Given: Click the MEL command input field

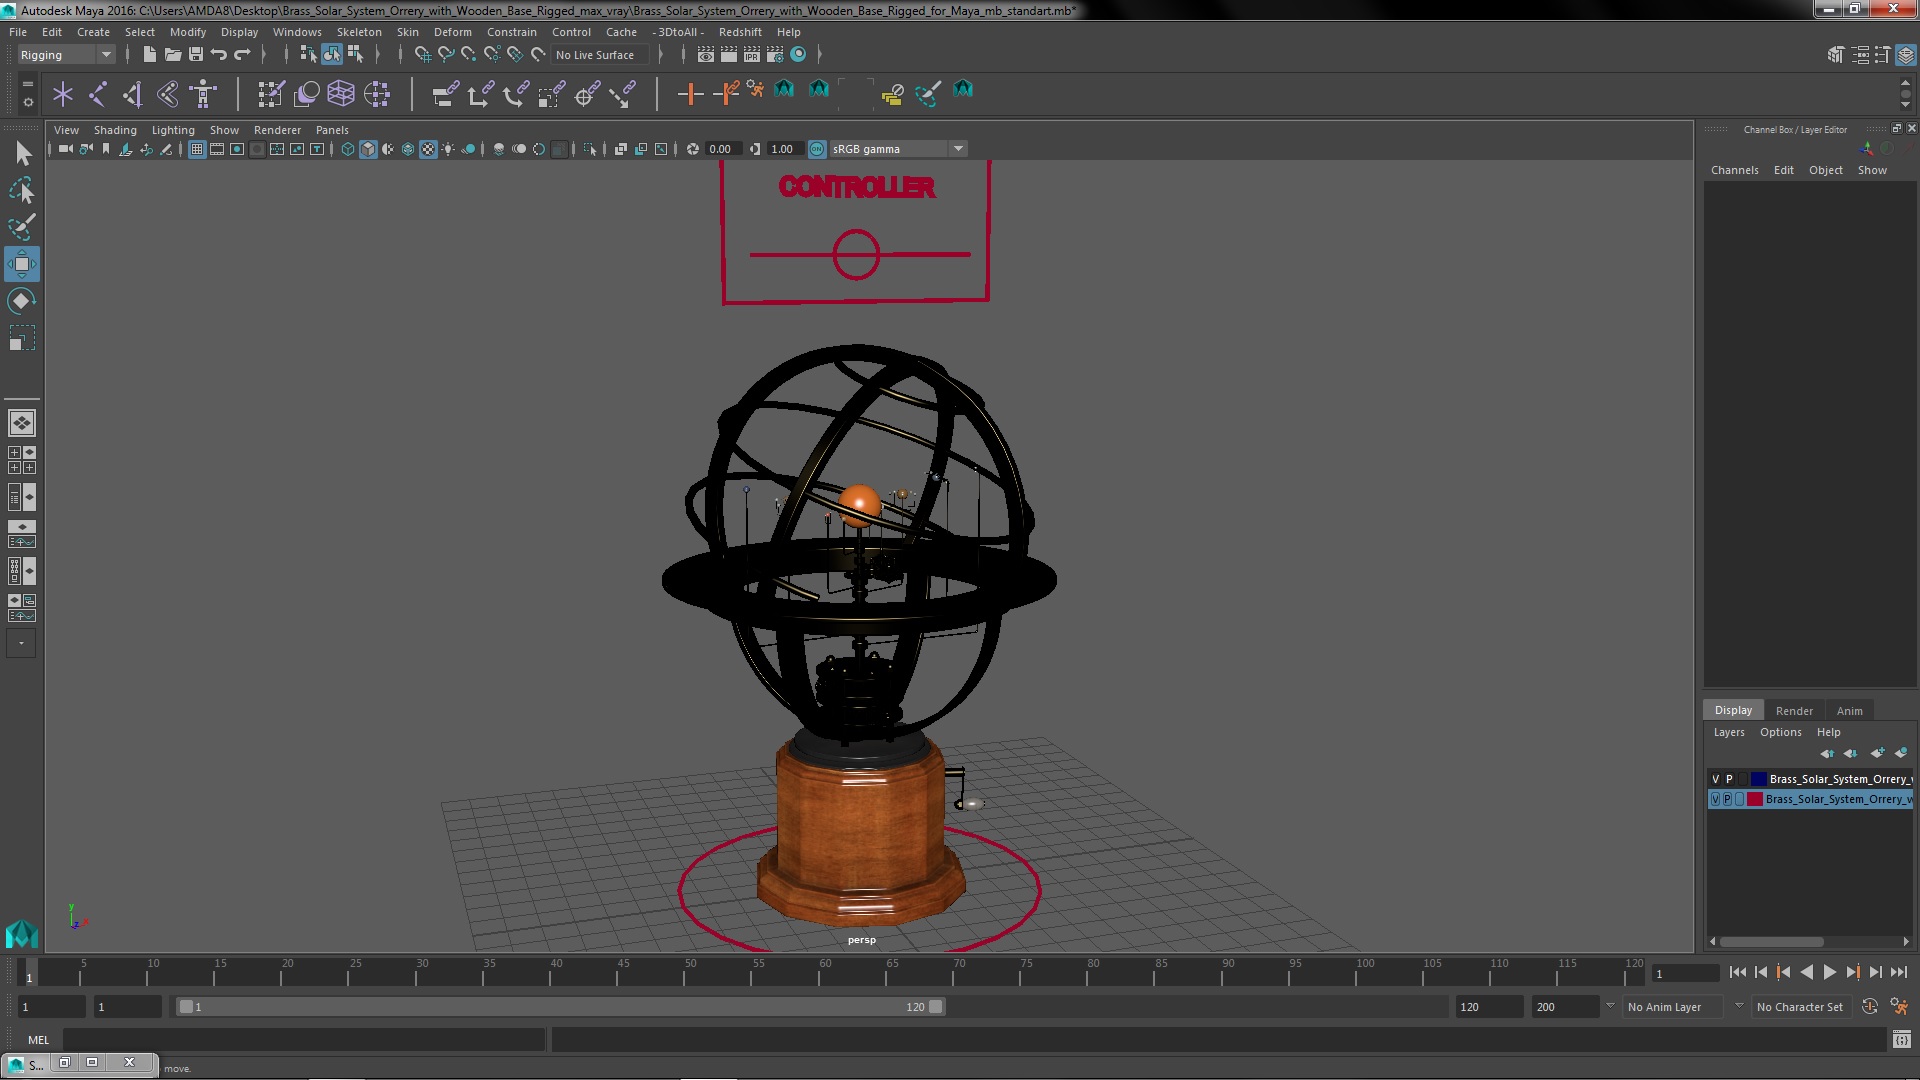Looking at the screenshot, I should click(x=304, y=1040).
